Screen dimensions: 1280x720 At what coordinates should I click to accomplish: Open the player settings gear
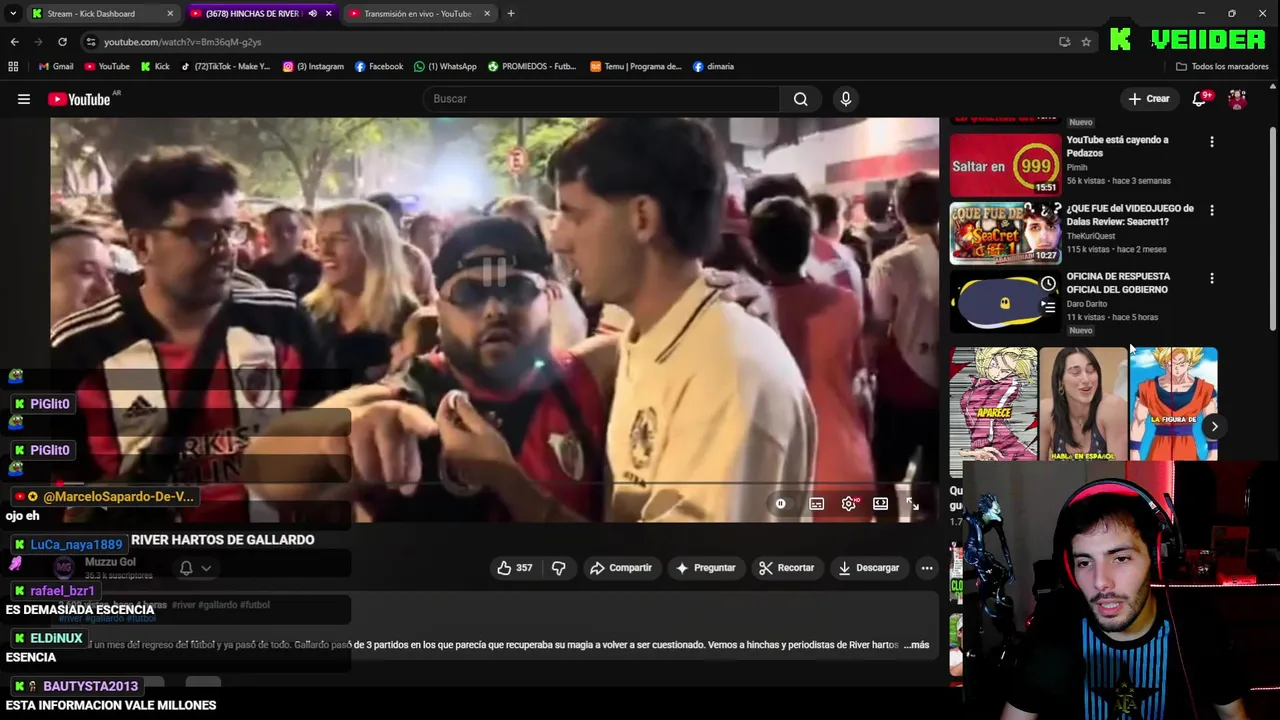[849, 504]
